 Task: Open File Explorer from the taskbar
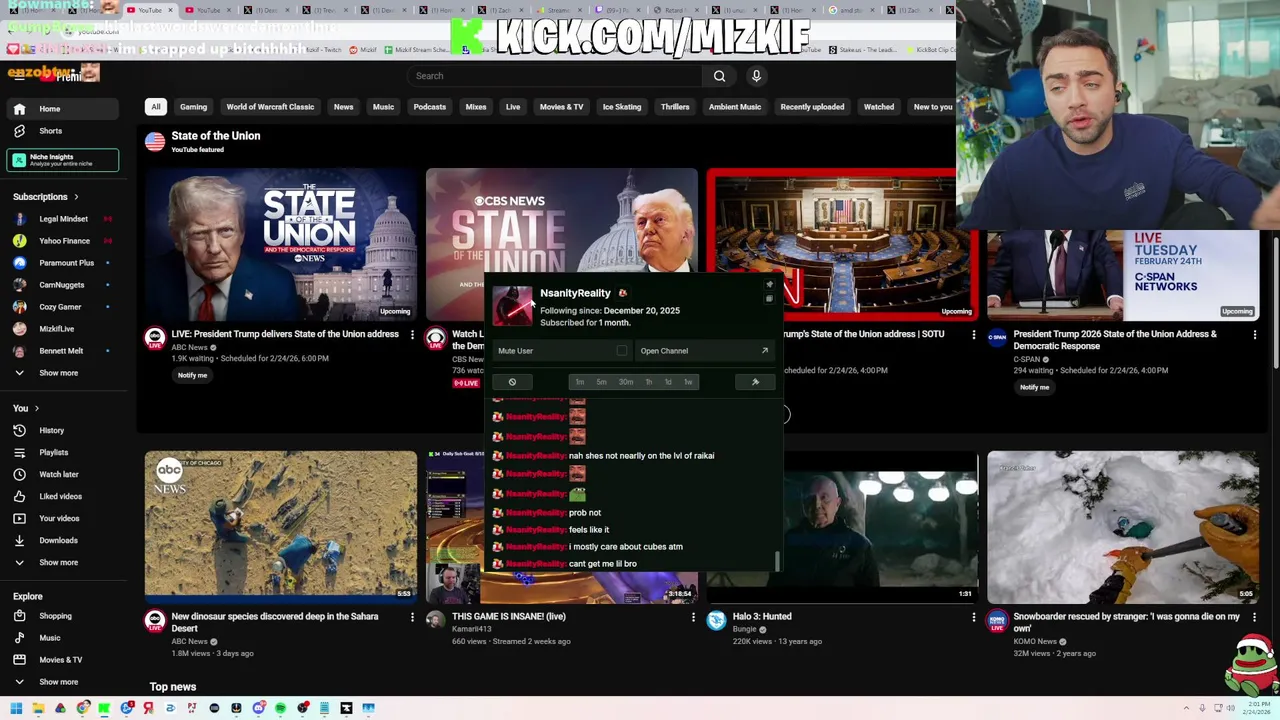coord(38,709)
